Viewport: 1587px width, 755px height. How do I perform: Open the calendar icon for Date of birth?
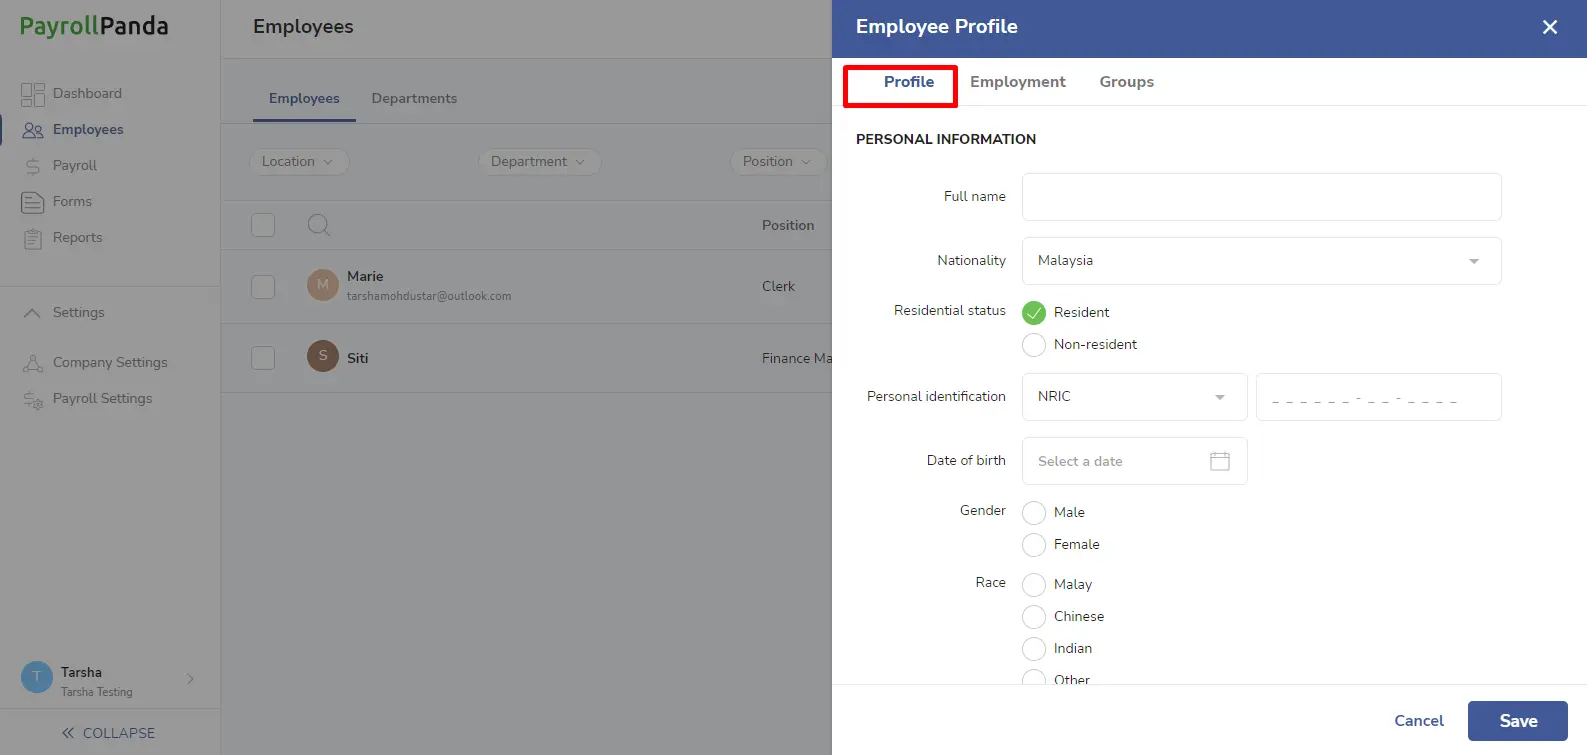(x=1220, y=461)
